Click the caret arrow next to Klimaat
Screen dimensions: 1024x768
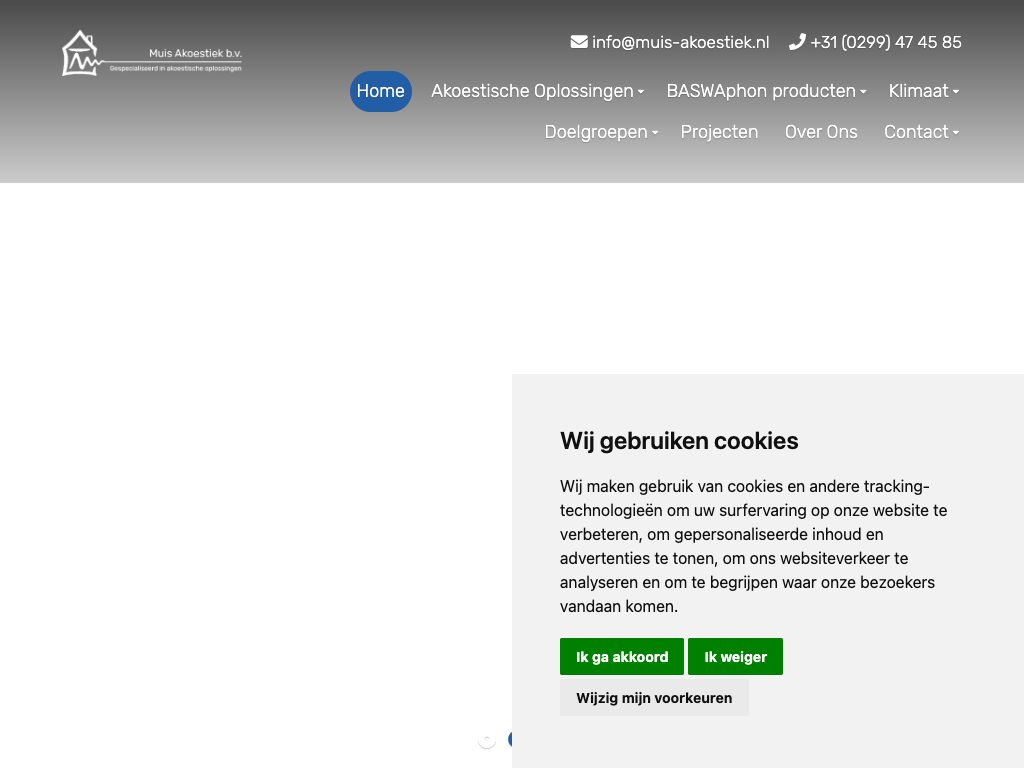[956, 92]
